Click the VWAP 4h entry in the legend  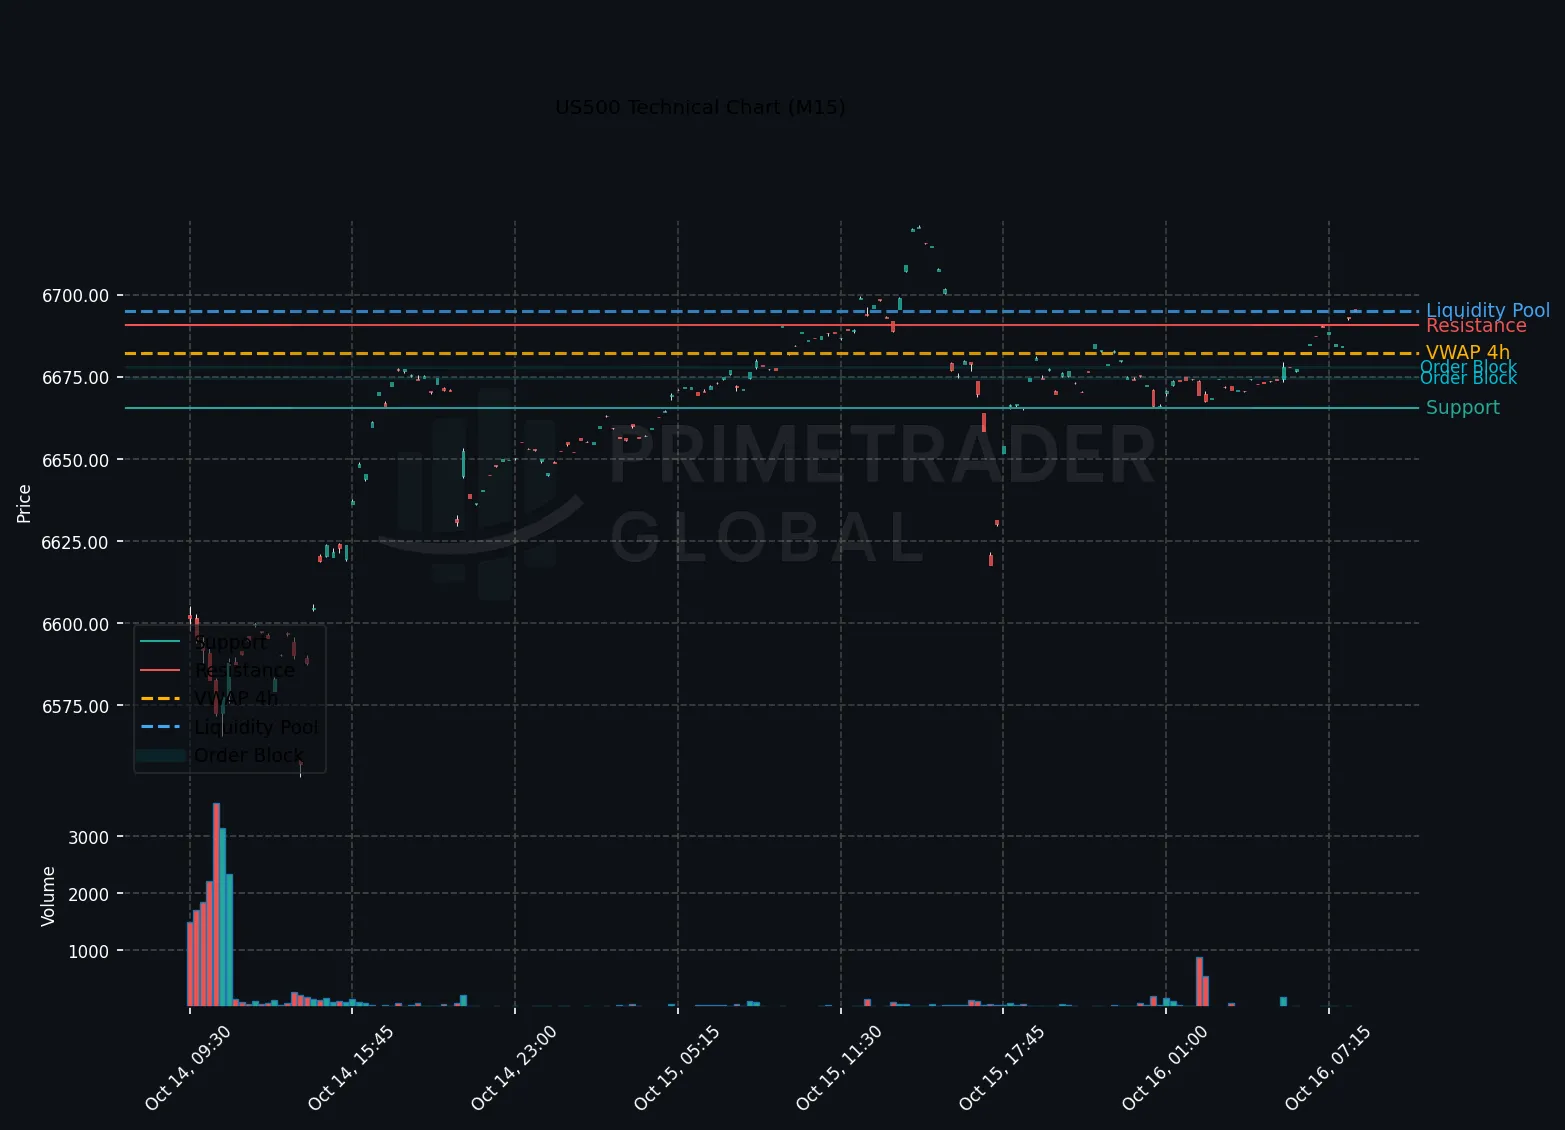[236, 698]
